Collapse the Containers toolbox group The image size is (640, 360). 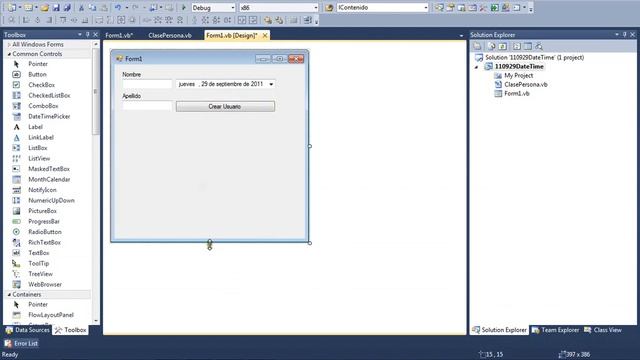coord(9,294)
